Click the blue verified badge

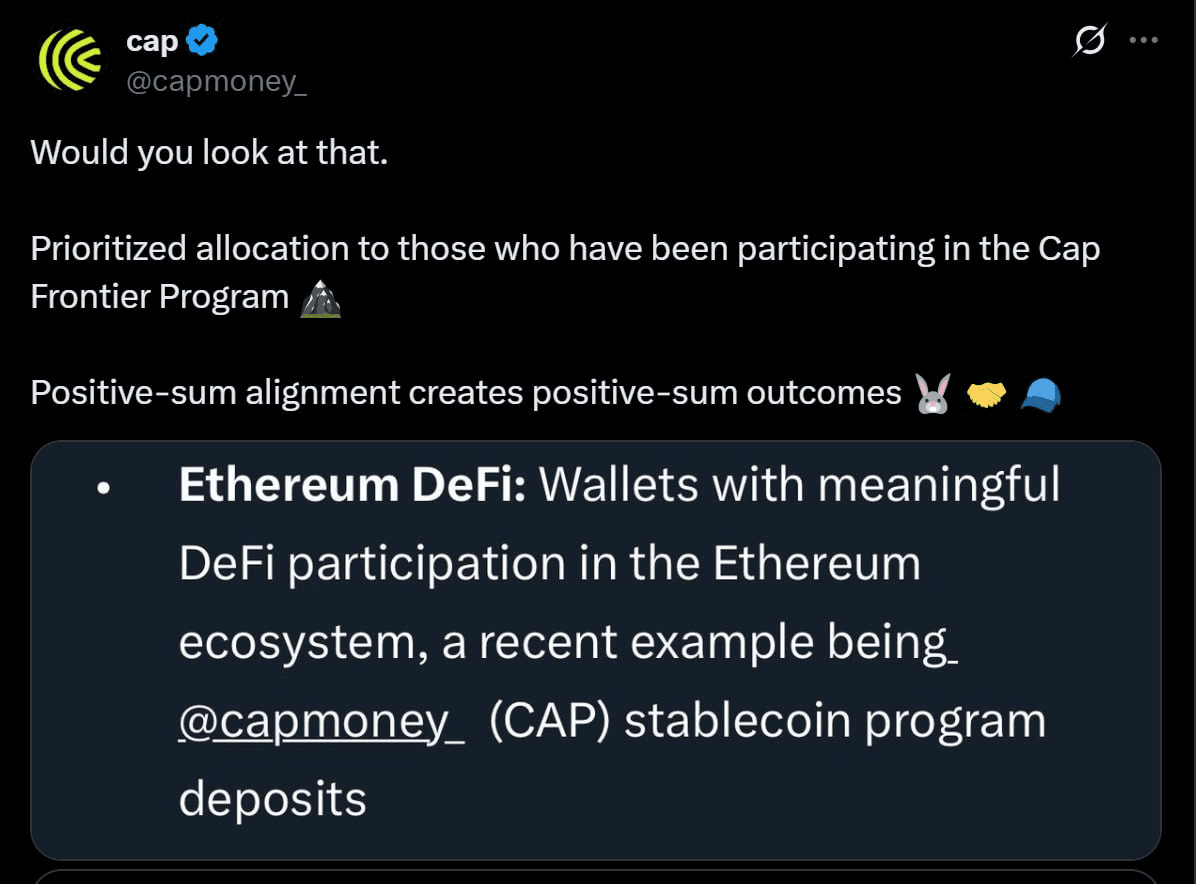click(201, 42)
